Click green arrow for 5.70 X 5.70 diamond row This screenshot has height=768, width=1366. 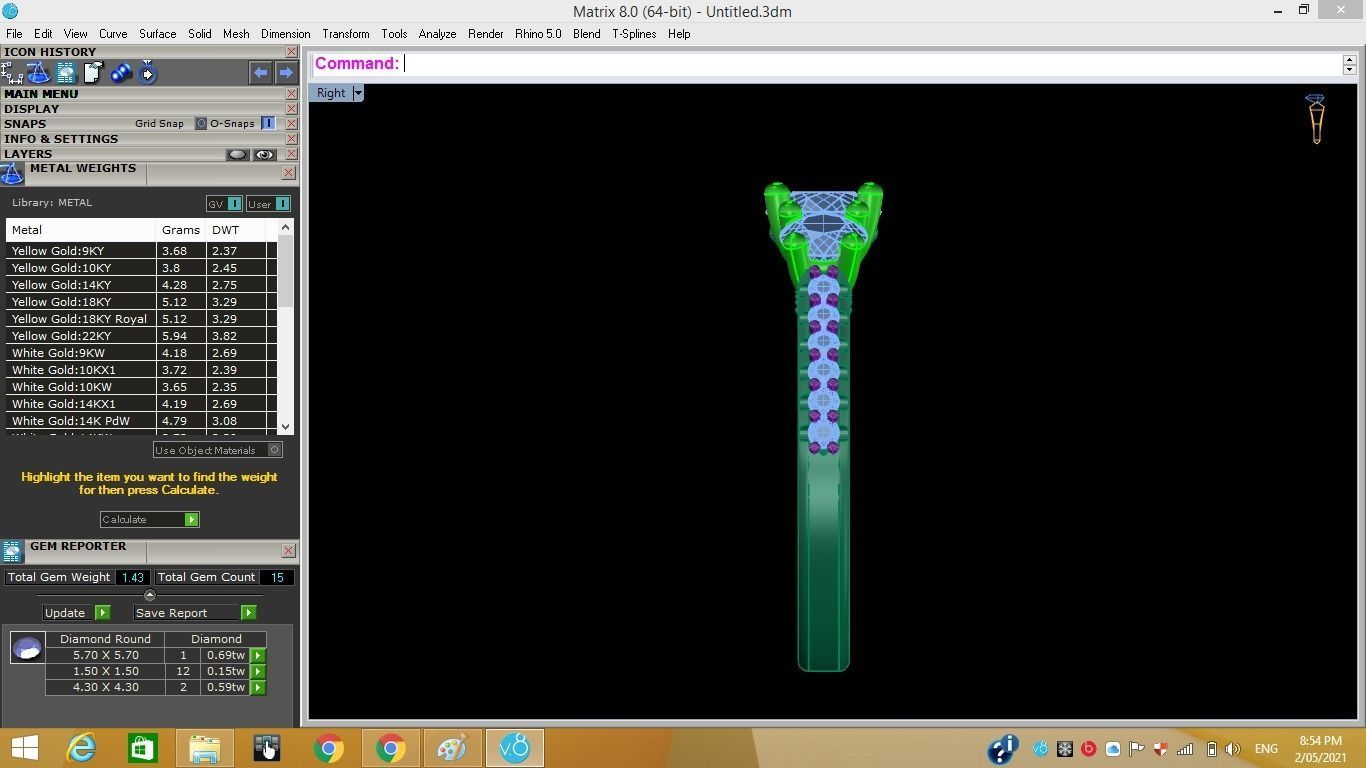[x=258, y=656]
